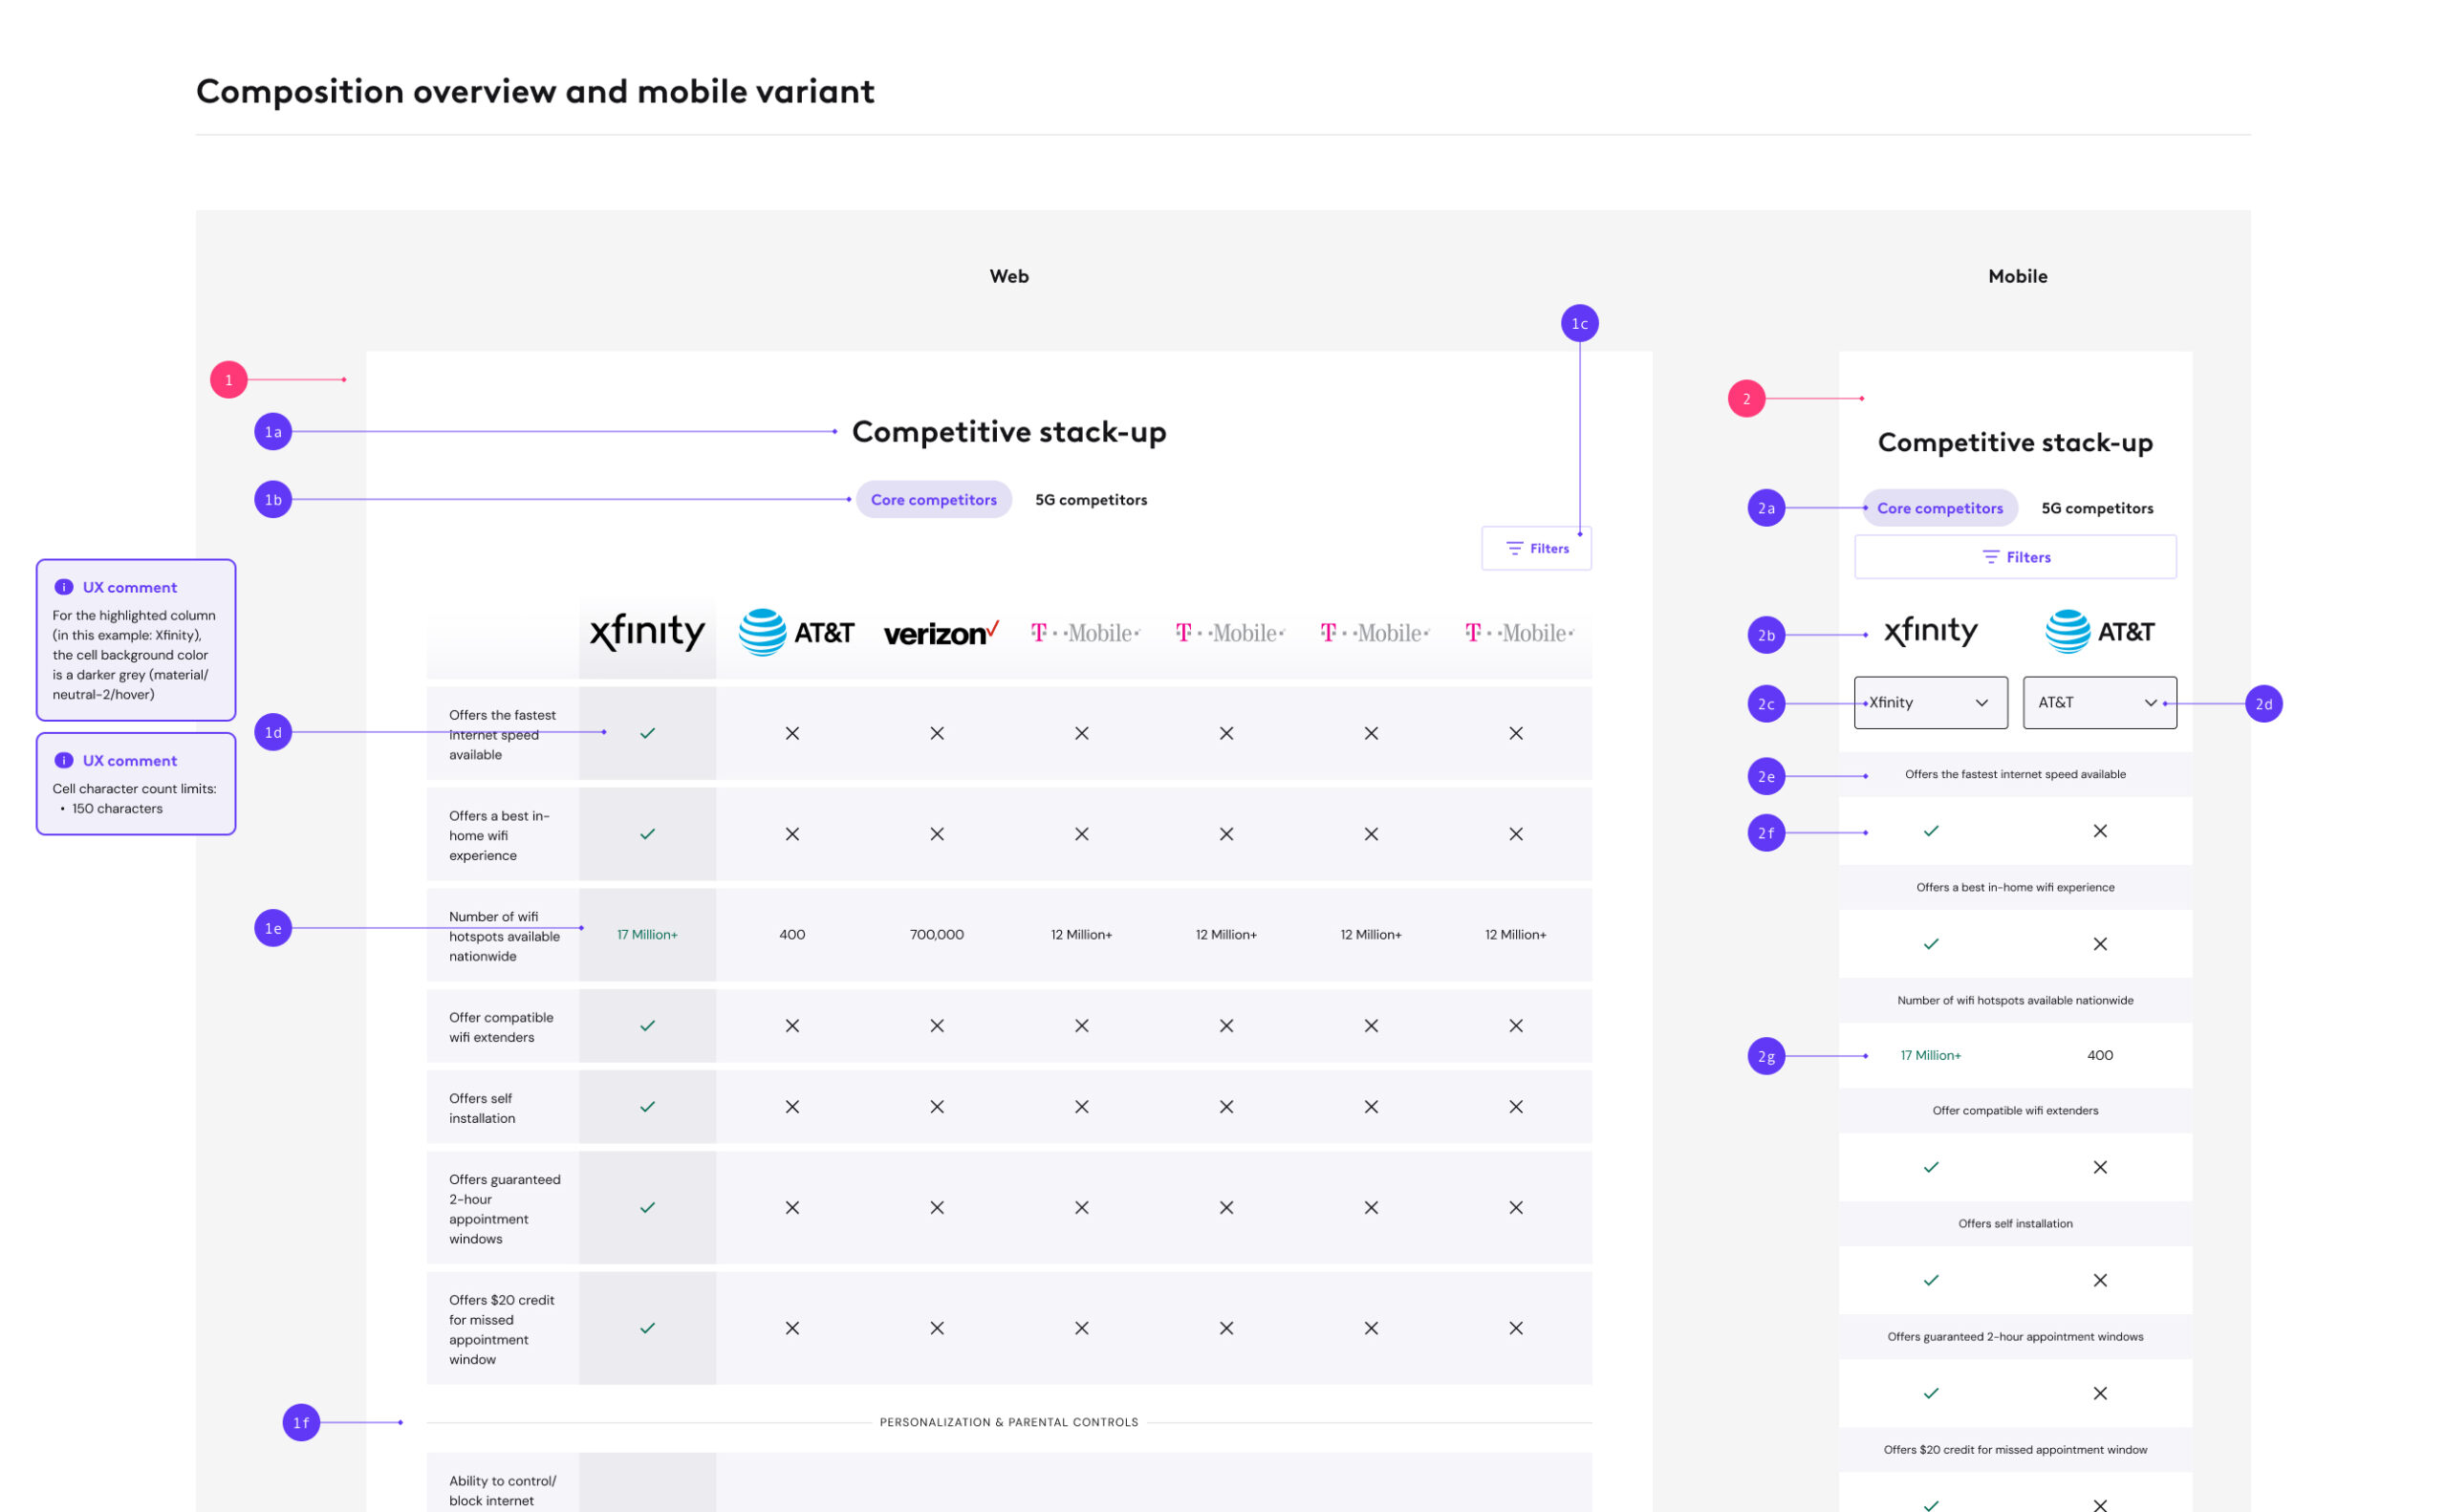
Task: Click info icon of the highlighted column UX comment
Action: [x=64, y=587]
